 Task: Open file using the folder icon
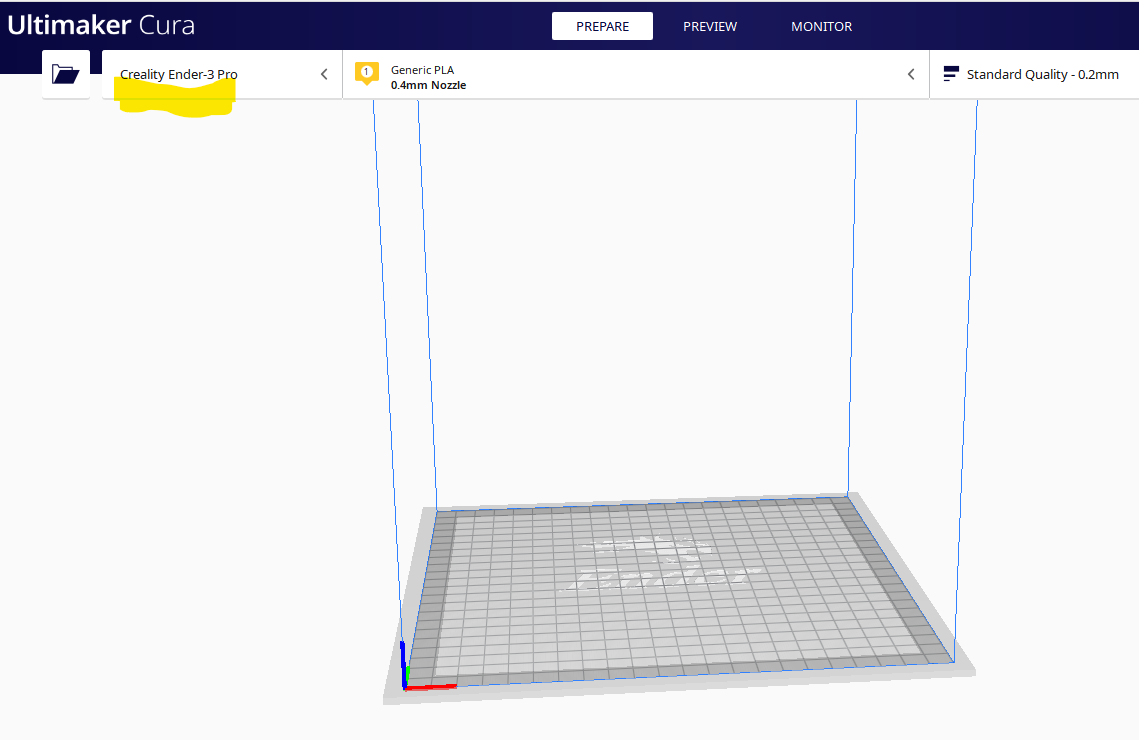65,74
